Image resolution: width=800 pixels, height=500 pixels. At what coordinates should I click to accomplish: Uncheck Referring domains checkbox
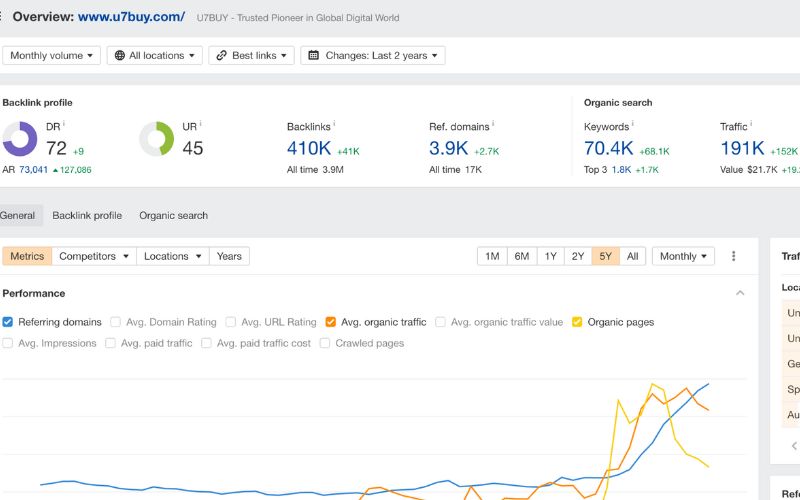coord(7,322)
